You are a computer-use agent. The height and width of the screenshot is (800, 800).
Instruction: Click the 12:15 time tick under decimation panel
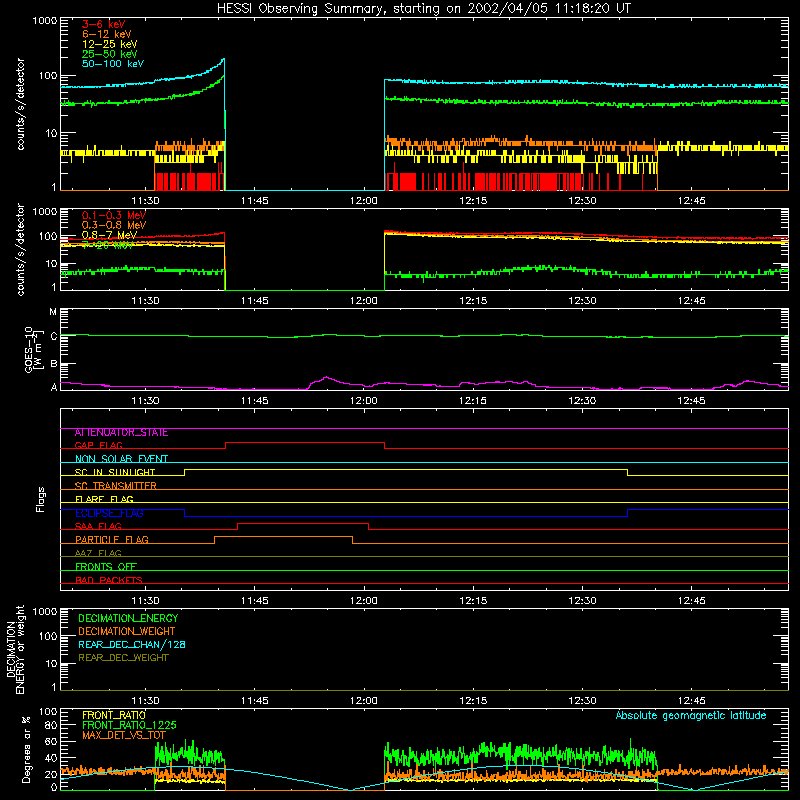pos(473,701)
